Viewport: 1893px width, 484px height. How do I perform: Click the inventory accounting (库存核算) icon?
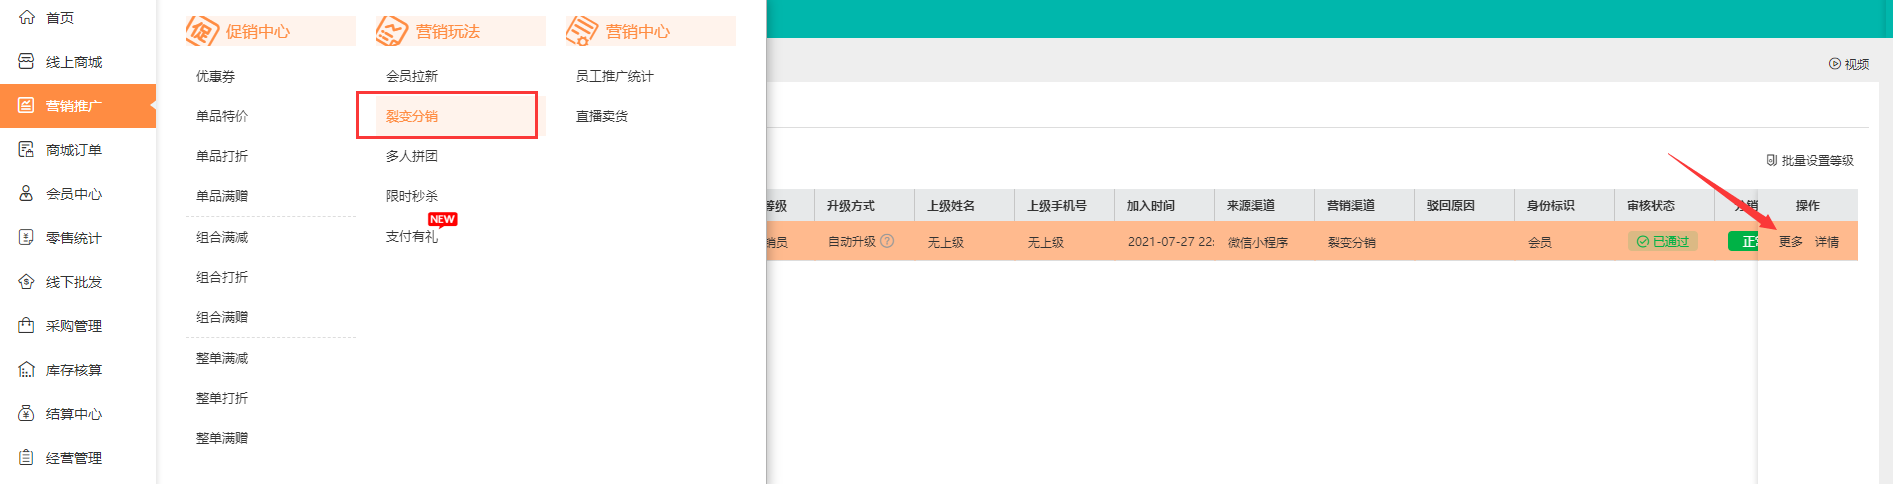(27, 370)
